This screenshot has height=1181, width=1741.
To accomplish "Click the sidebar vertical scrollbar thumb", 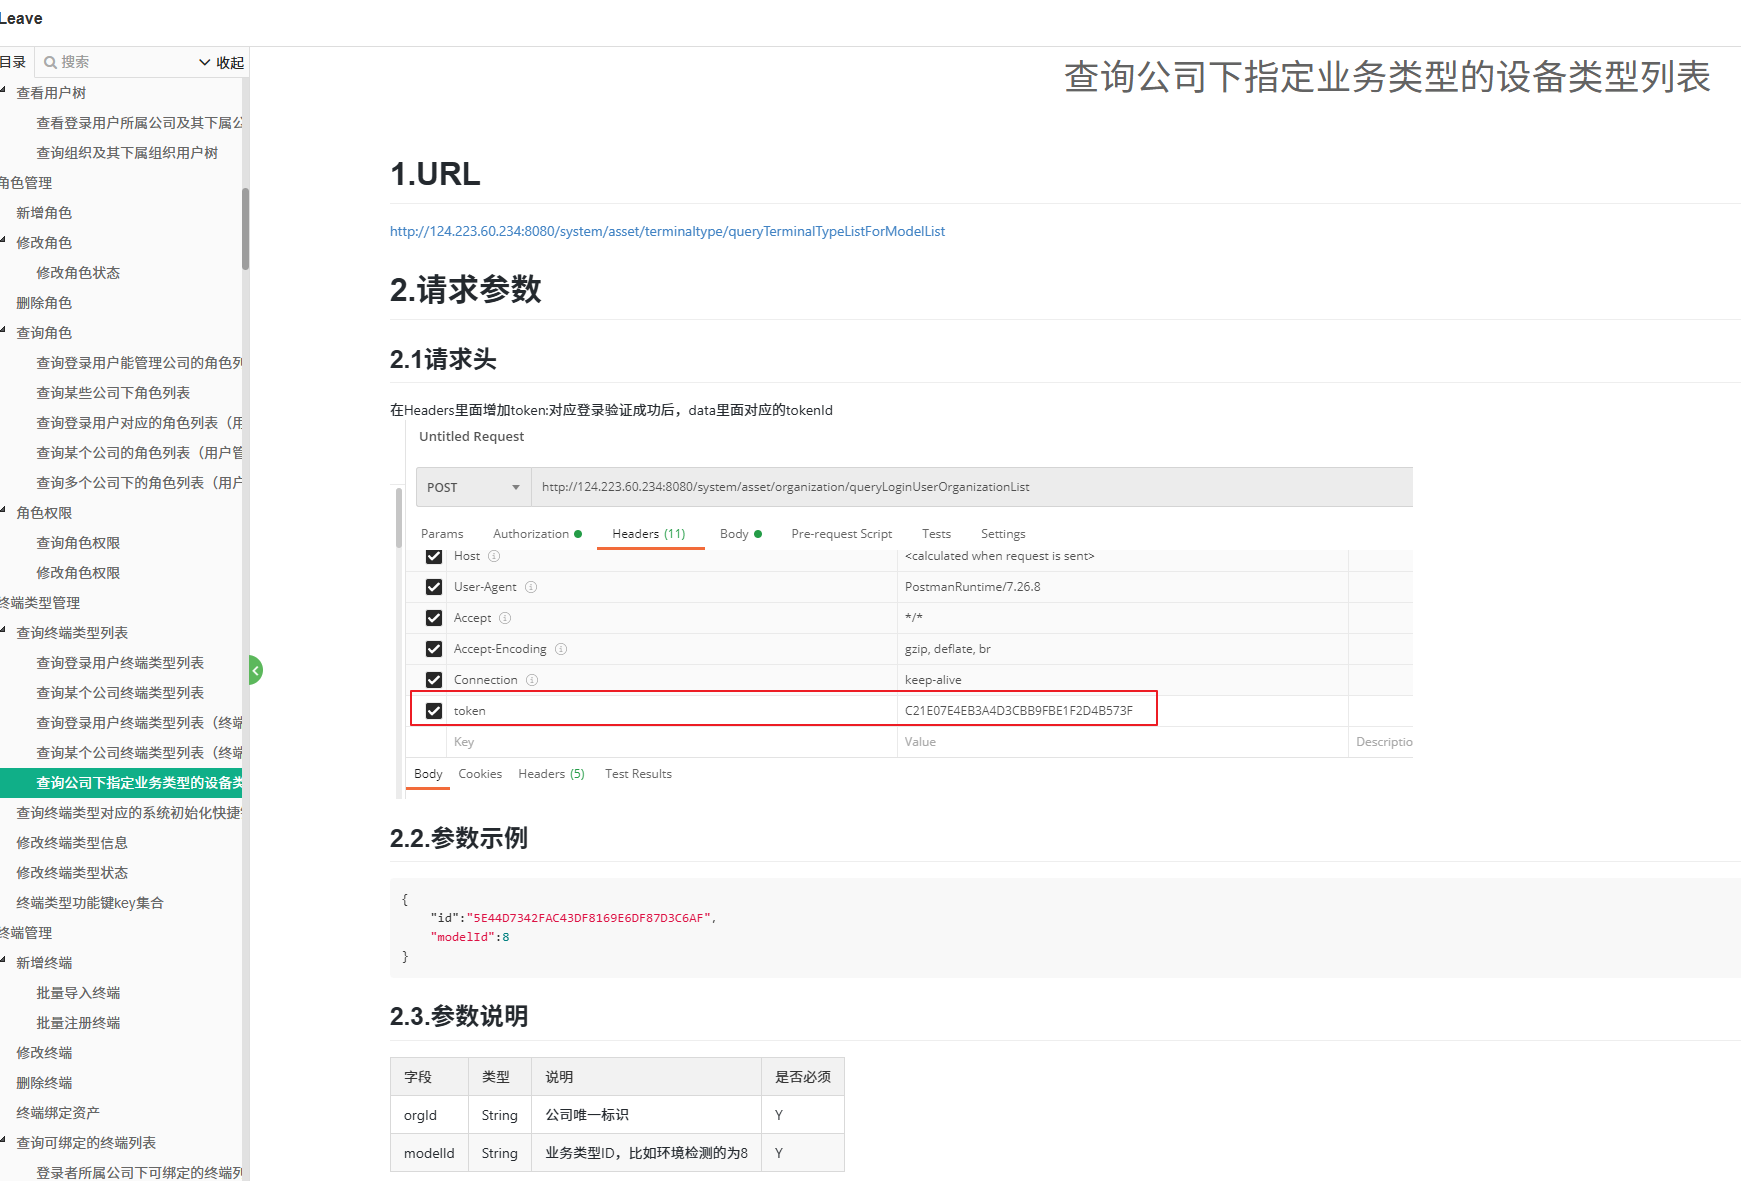I will tap(245, 230).
